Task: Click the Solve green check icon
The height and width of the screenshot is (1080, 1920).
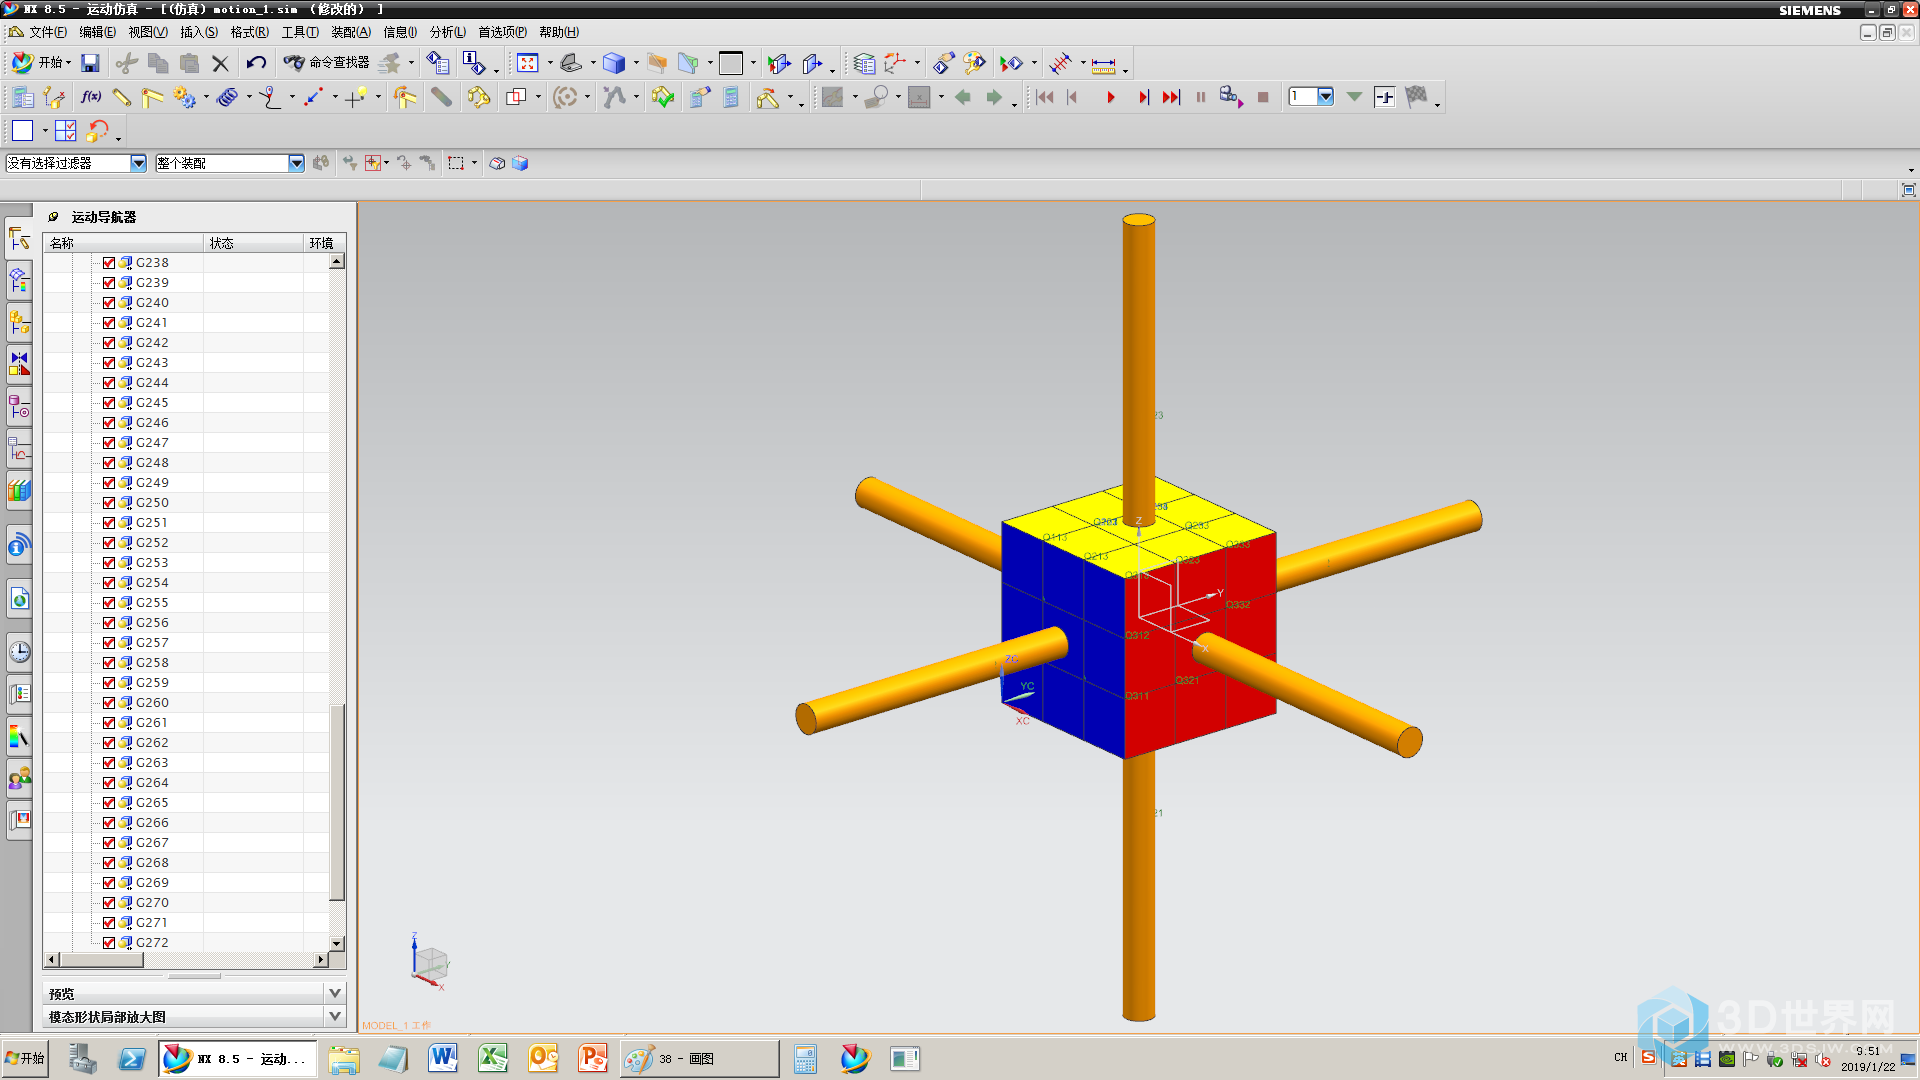Action: pos(662,97)
